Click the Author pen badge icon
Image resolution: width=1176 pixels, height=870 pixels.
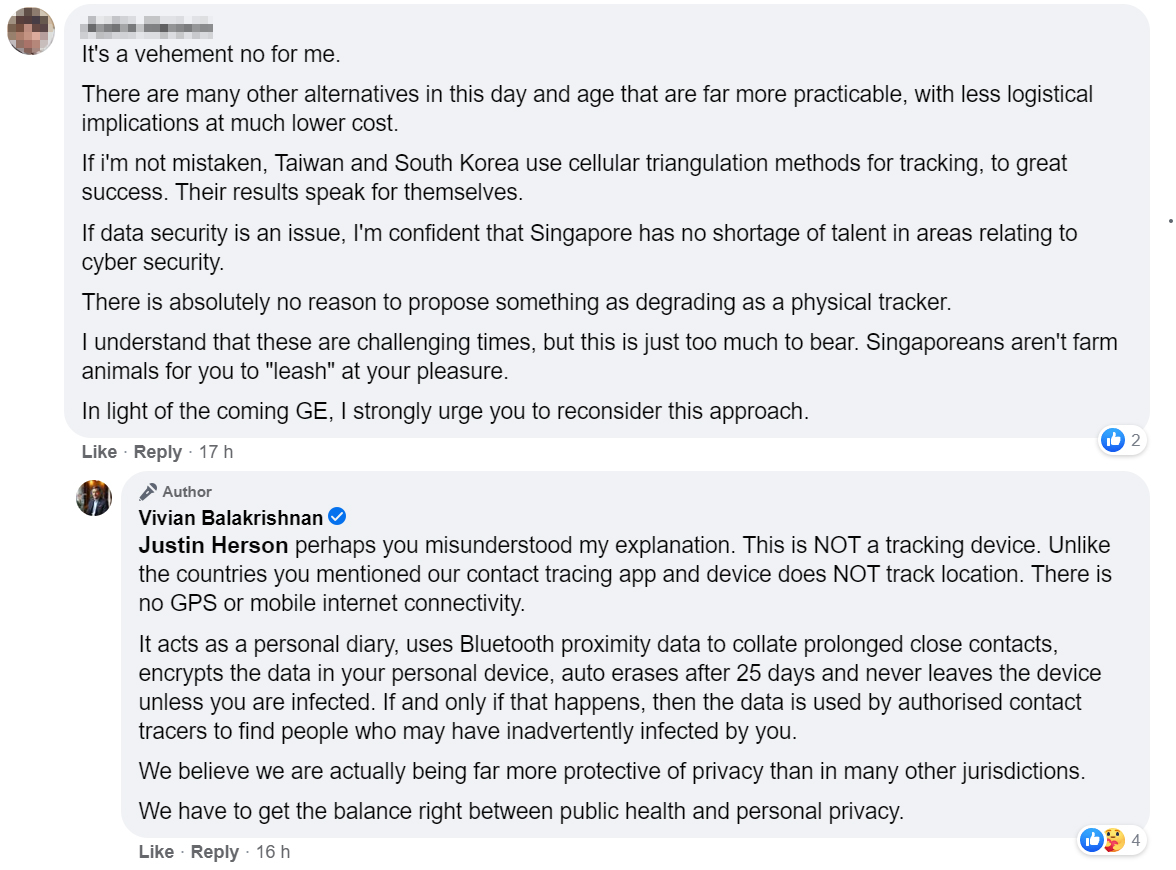click(x=148, y=491)
